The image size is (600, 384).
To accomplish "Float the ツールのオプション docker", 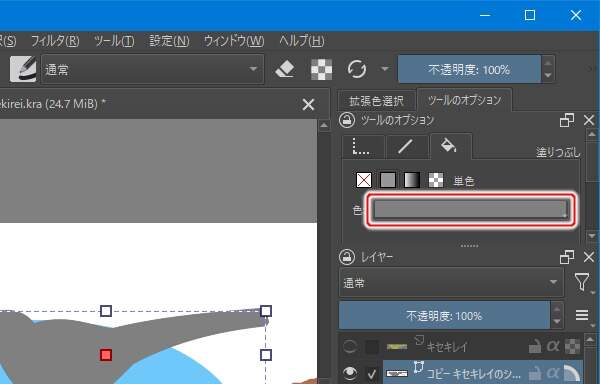I will [x=567, y=120].
